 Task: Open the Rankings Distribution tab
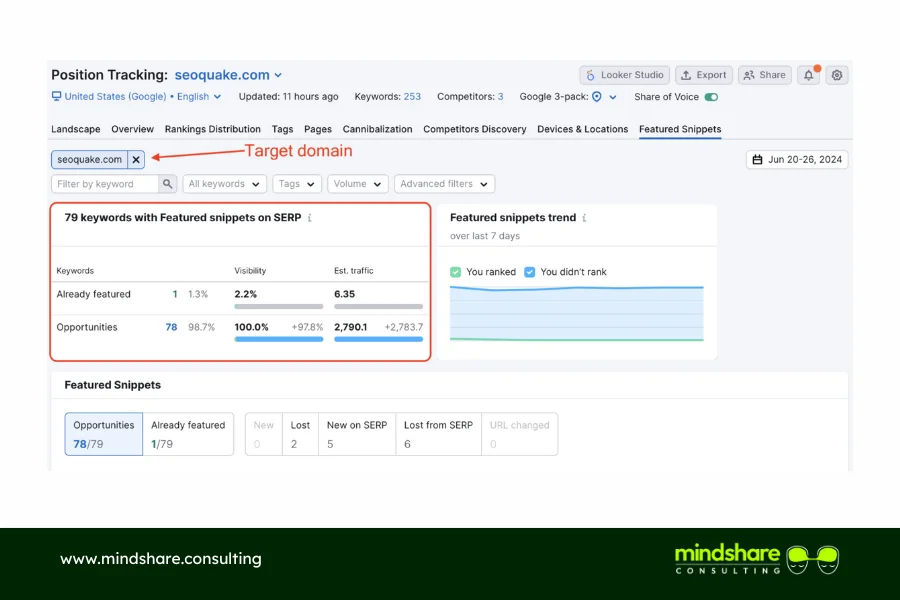(x=212, y=129)
